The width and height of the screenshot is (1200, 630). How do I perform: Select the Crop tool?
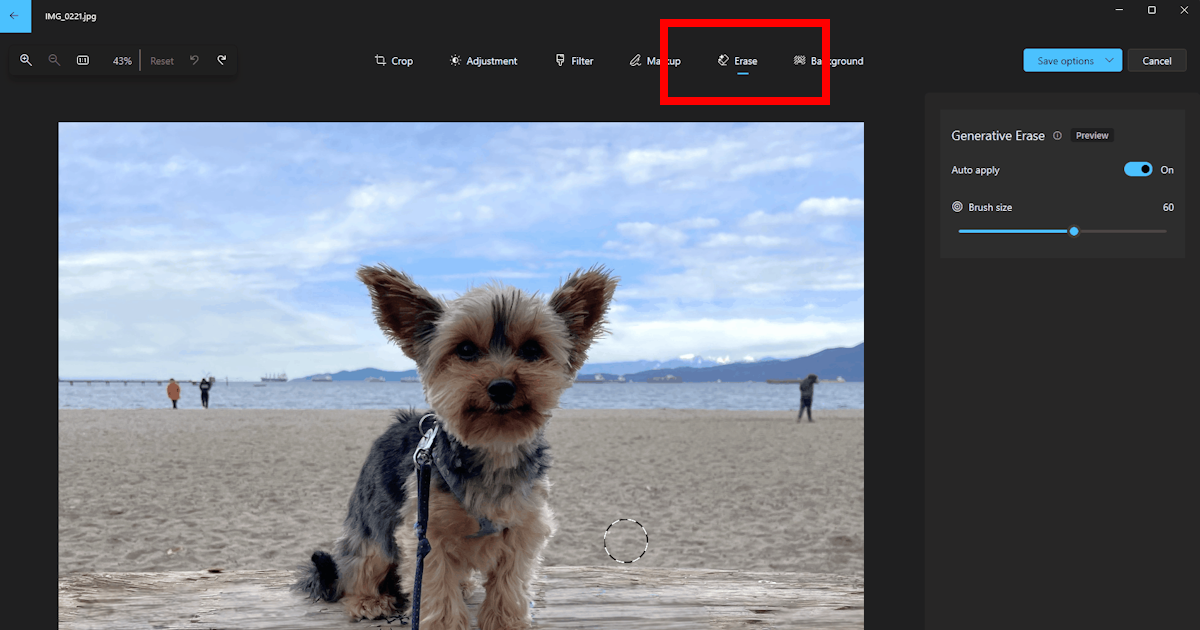pos(393,60)
